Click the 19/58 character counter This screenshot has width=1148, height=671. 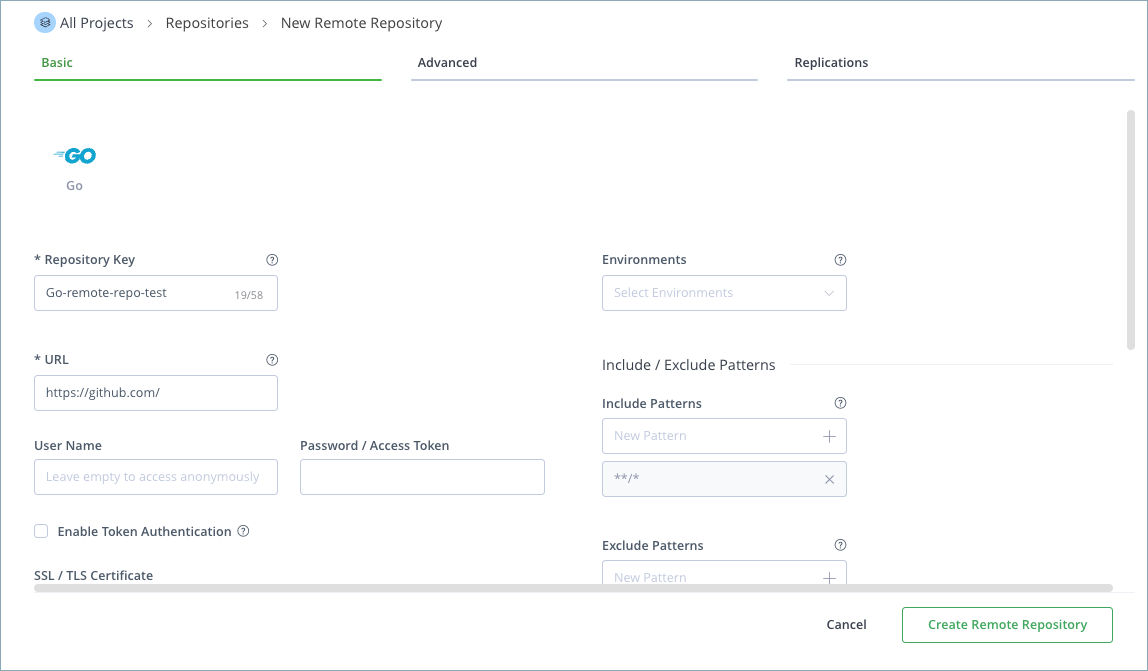(249, 295)
